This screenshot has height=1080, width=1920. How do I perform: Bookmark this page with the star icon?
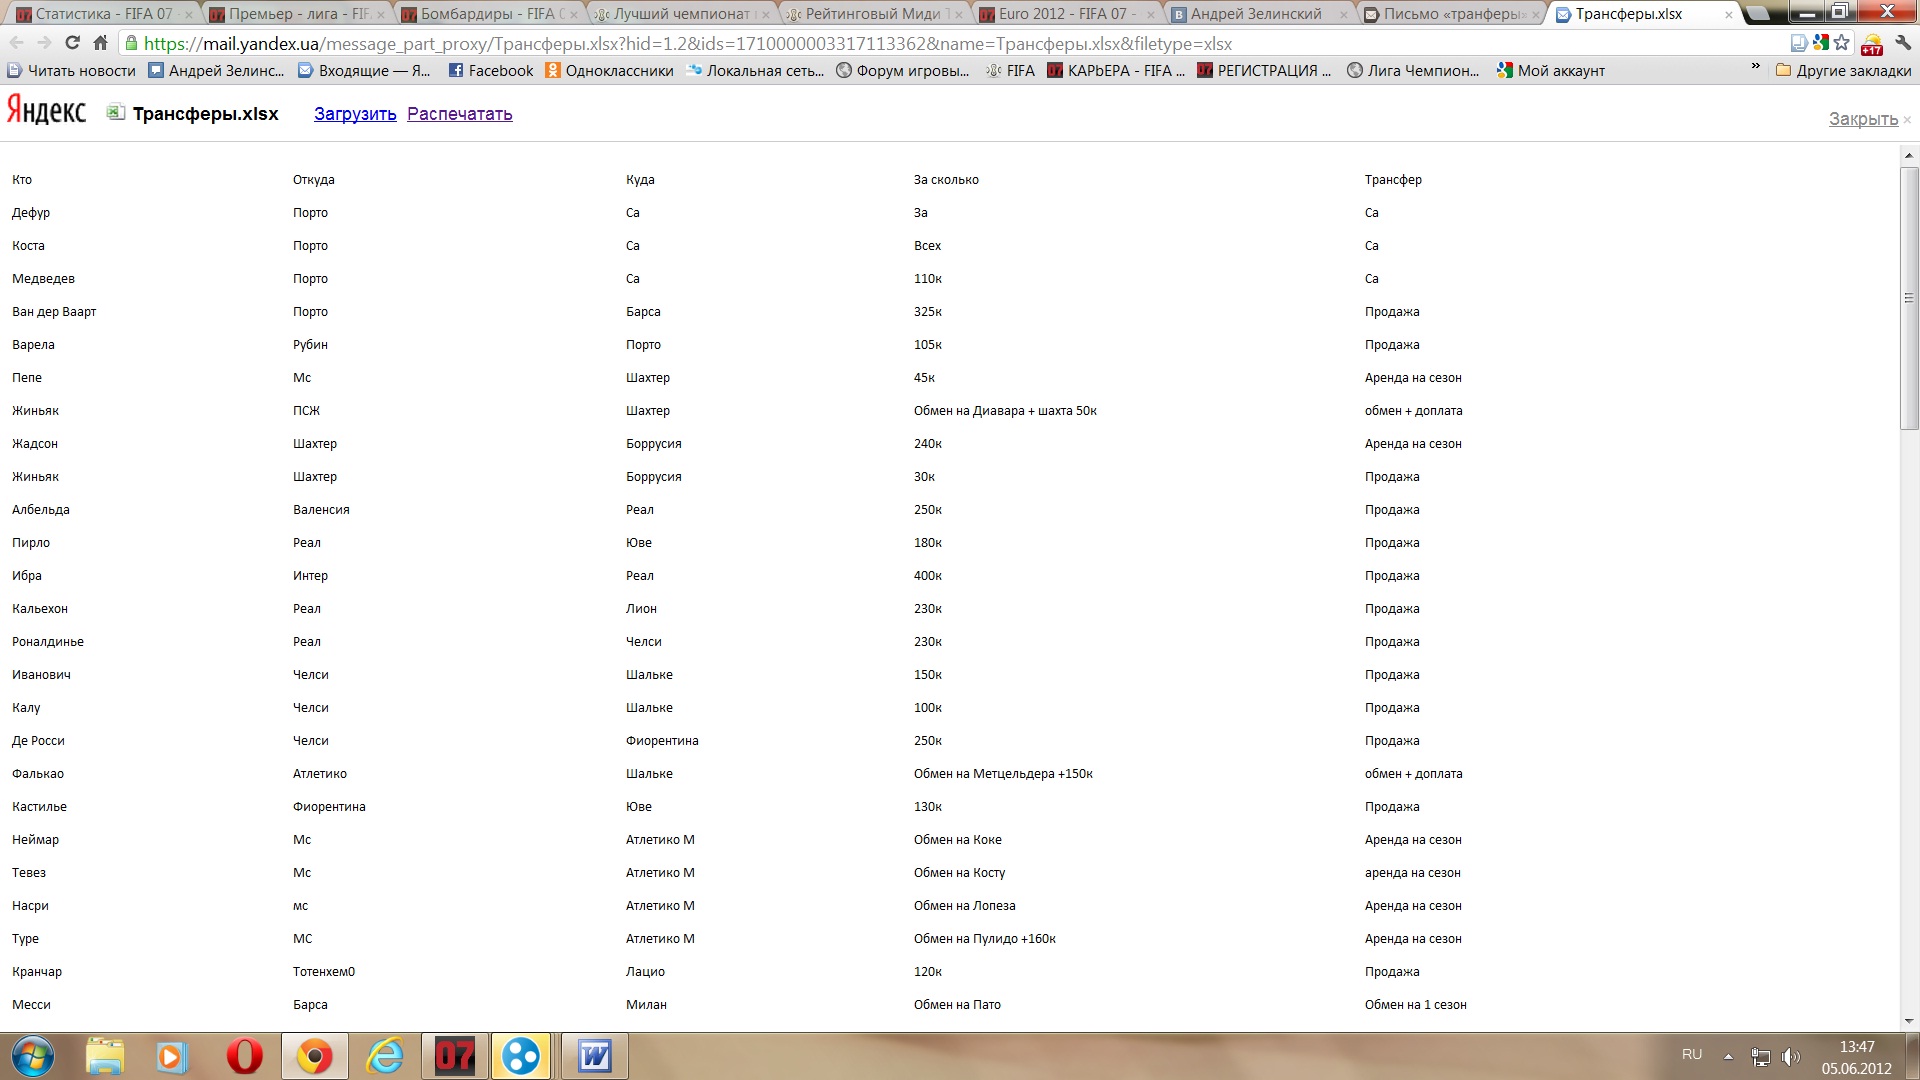coord(1842,43)
